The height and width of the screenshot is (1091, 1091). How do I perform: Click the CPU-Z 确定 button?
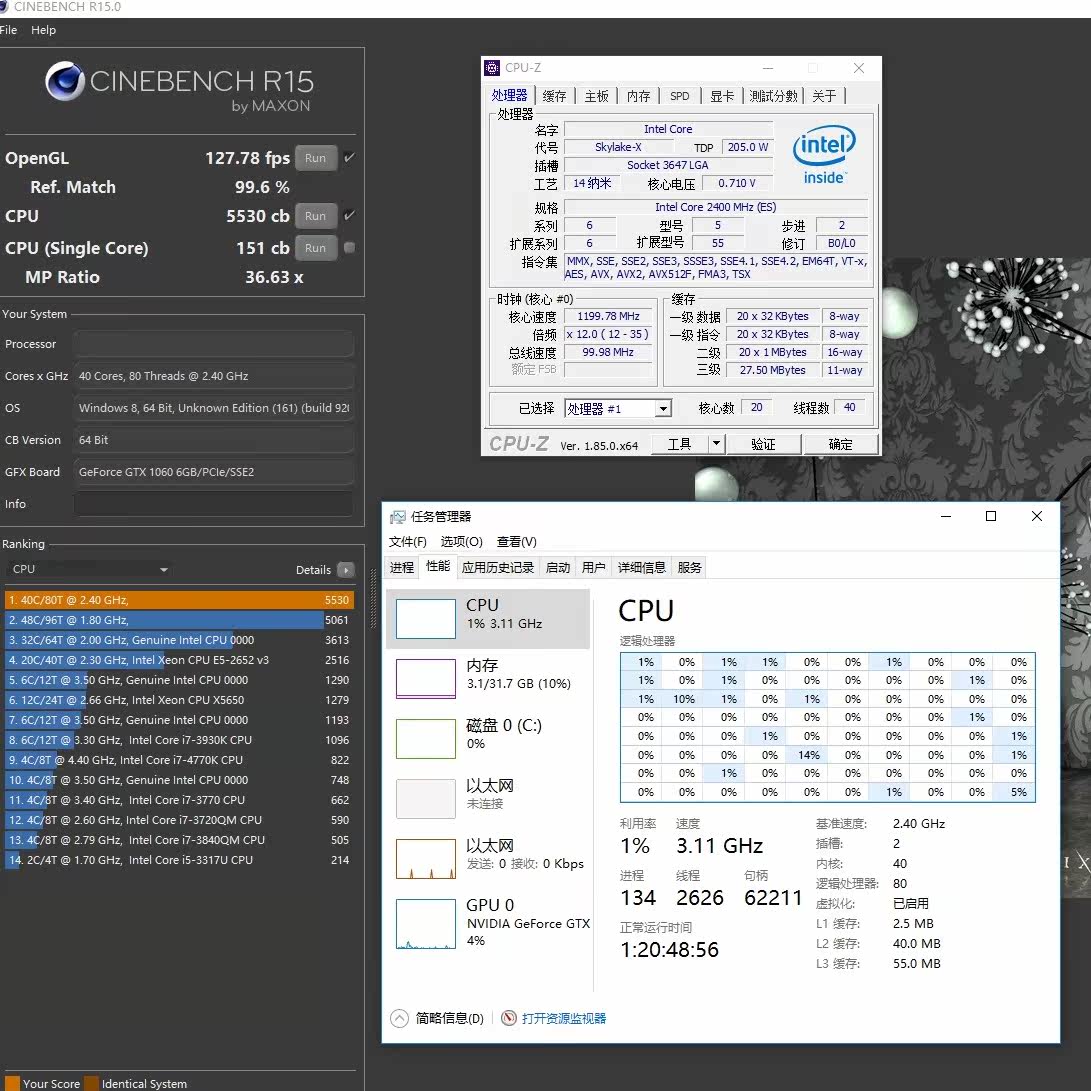click(x=841, y=444)
